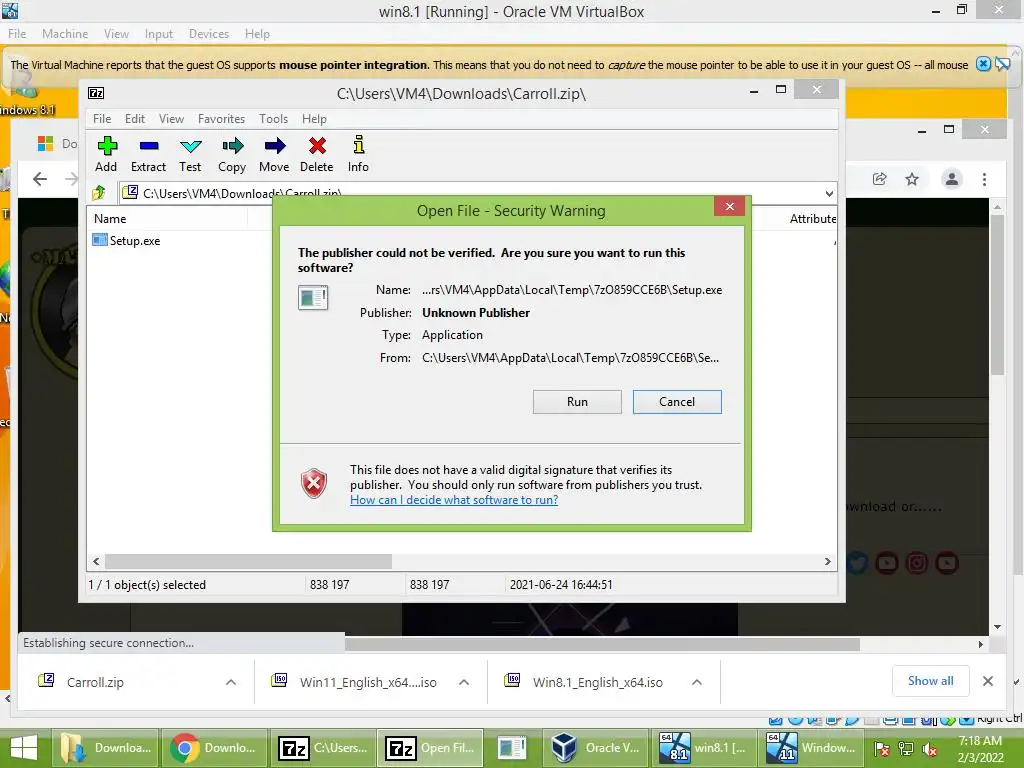
Task: Open Windows 11 VM taskbar item
Action: tap(810, 748)
